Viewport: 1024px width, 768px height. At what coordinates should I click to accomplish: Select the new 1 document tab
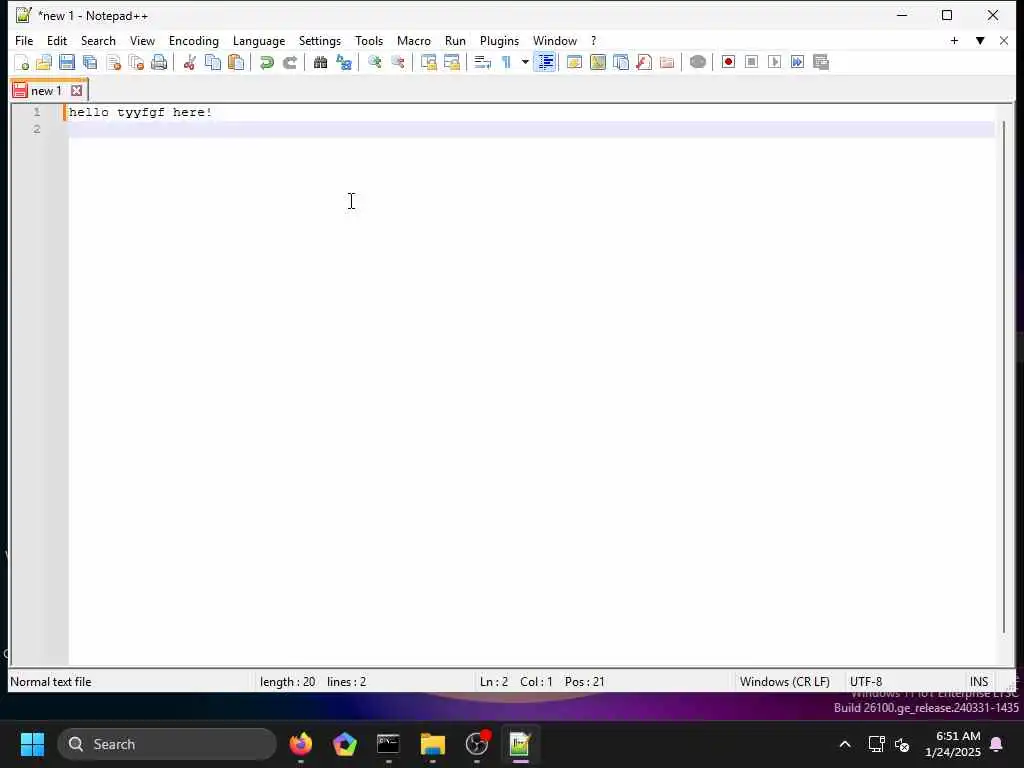pyautogui.click(x=46, y=91)
